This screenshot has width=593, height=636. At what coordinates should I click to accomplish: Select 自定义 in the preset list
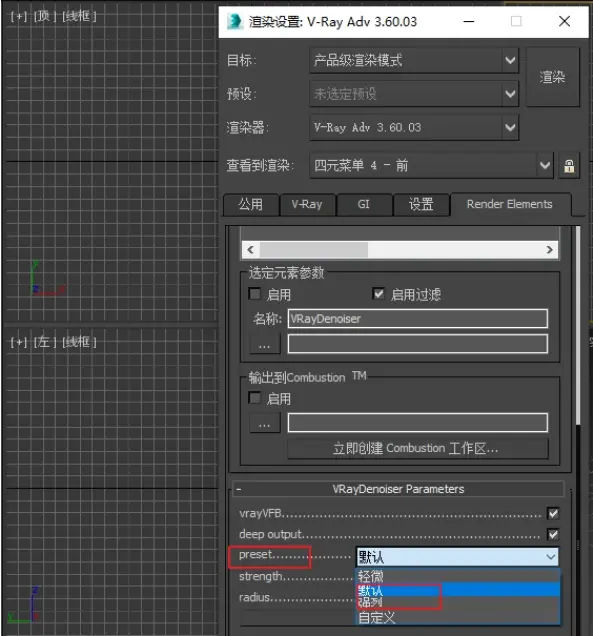(x=458, y=617)
